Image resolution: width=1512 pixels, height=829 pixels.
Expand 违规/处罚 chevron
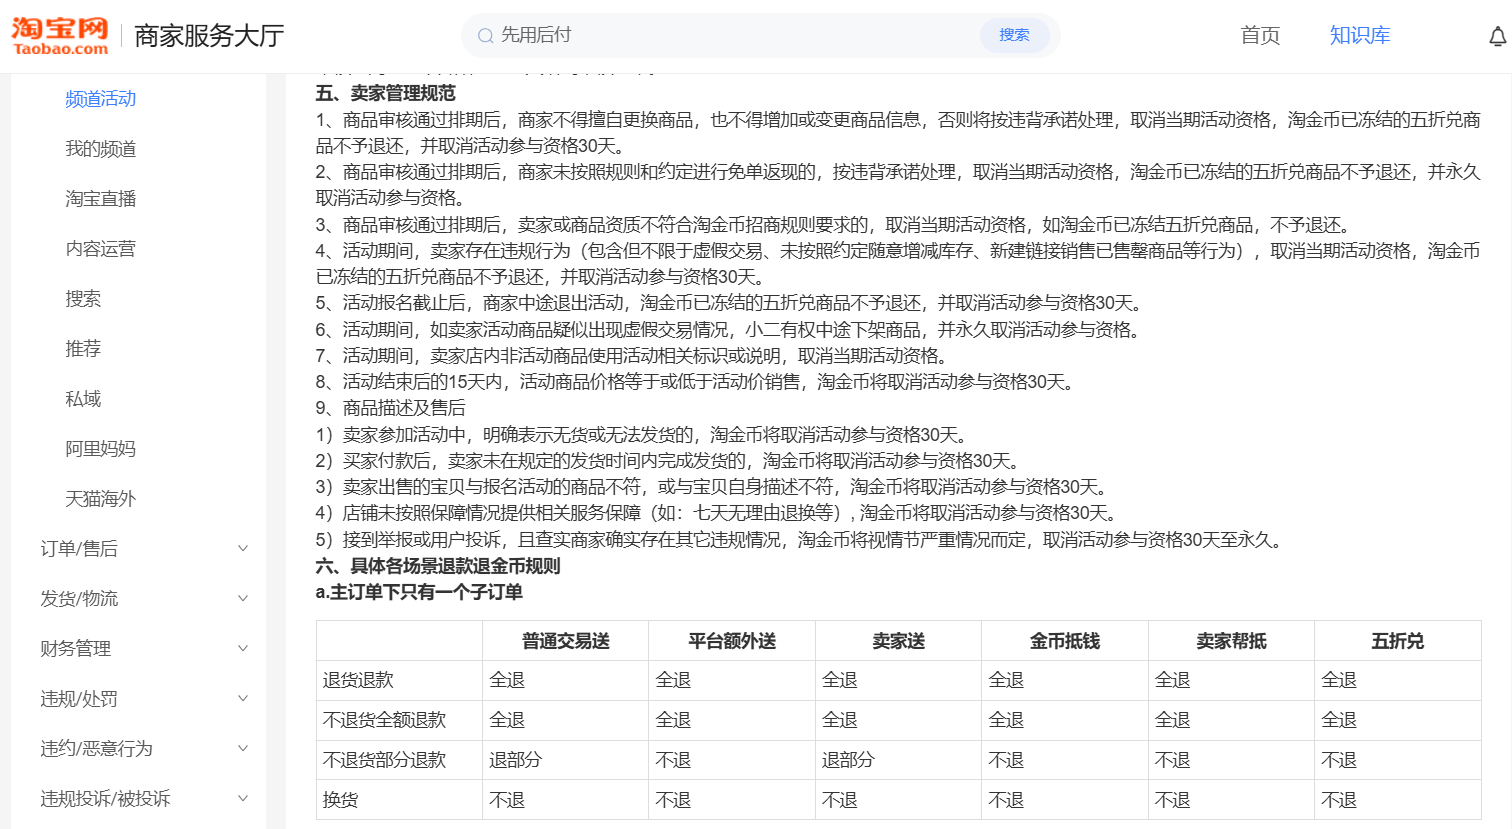(x=242, y=698)
